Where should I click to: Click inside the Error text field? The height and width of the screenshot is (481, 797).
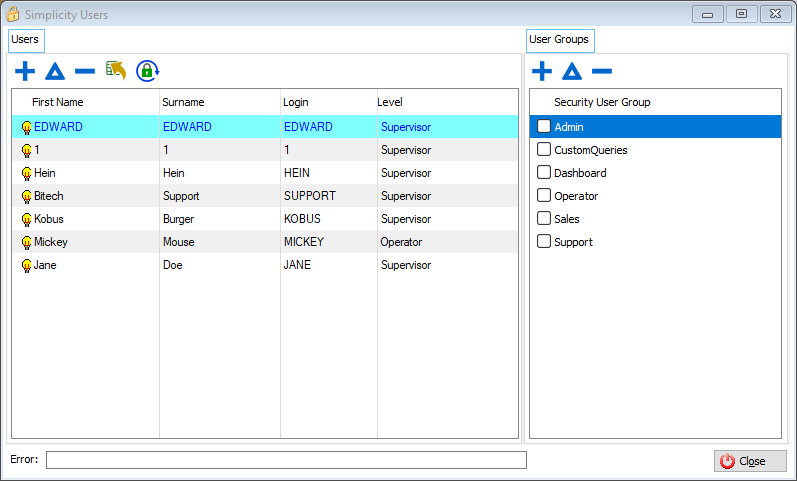(x=286, y=460)
